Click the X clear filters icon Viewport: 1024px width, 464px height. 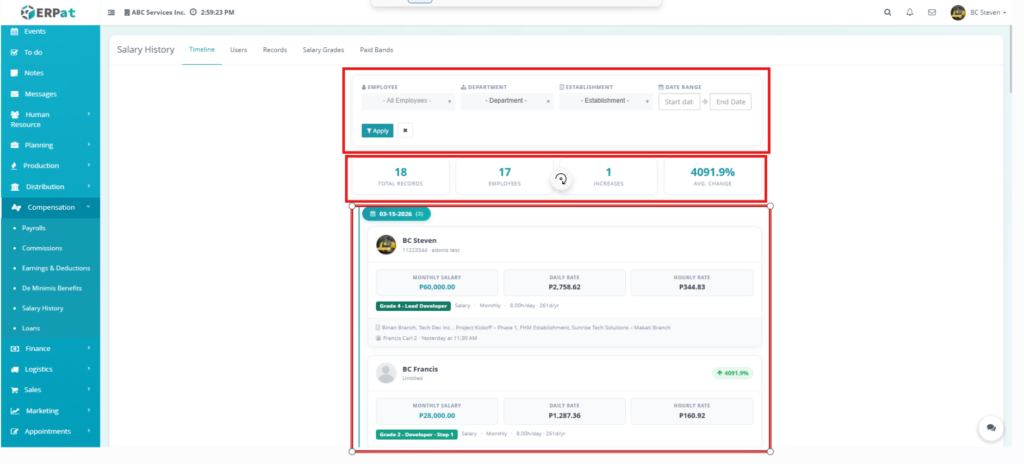point(405,130)
